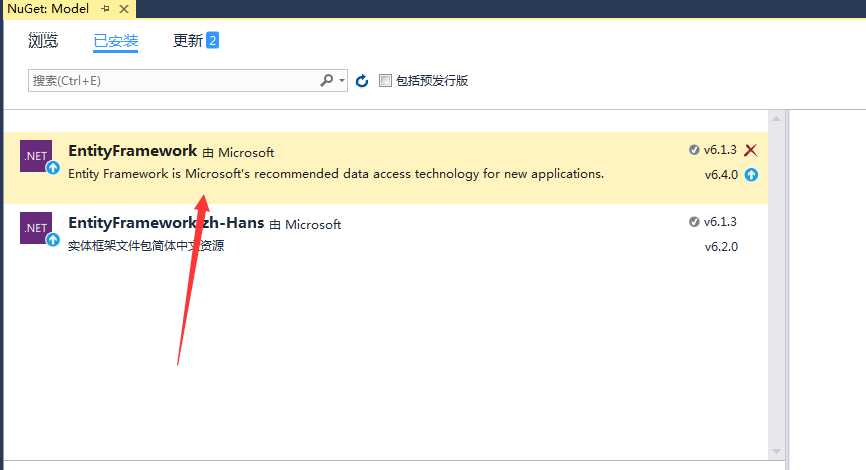Viewport: 866px width, 470px height.
Task: Uninstall EntityFramework with the red X
Action: [x=751, y=150]
